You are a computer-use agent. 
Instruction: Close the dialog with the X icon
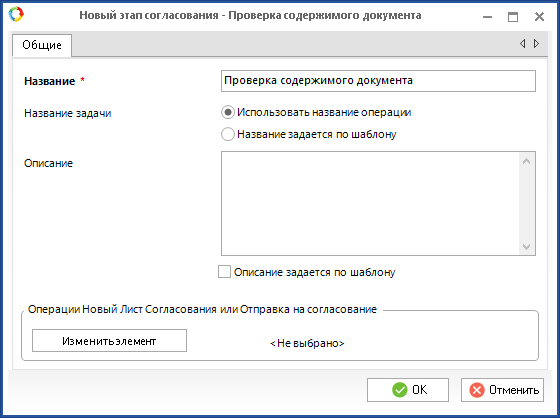click(539, 16)
